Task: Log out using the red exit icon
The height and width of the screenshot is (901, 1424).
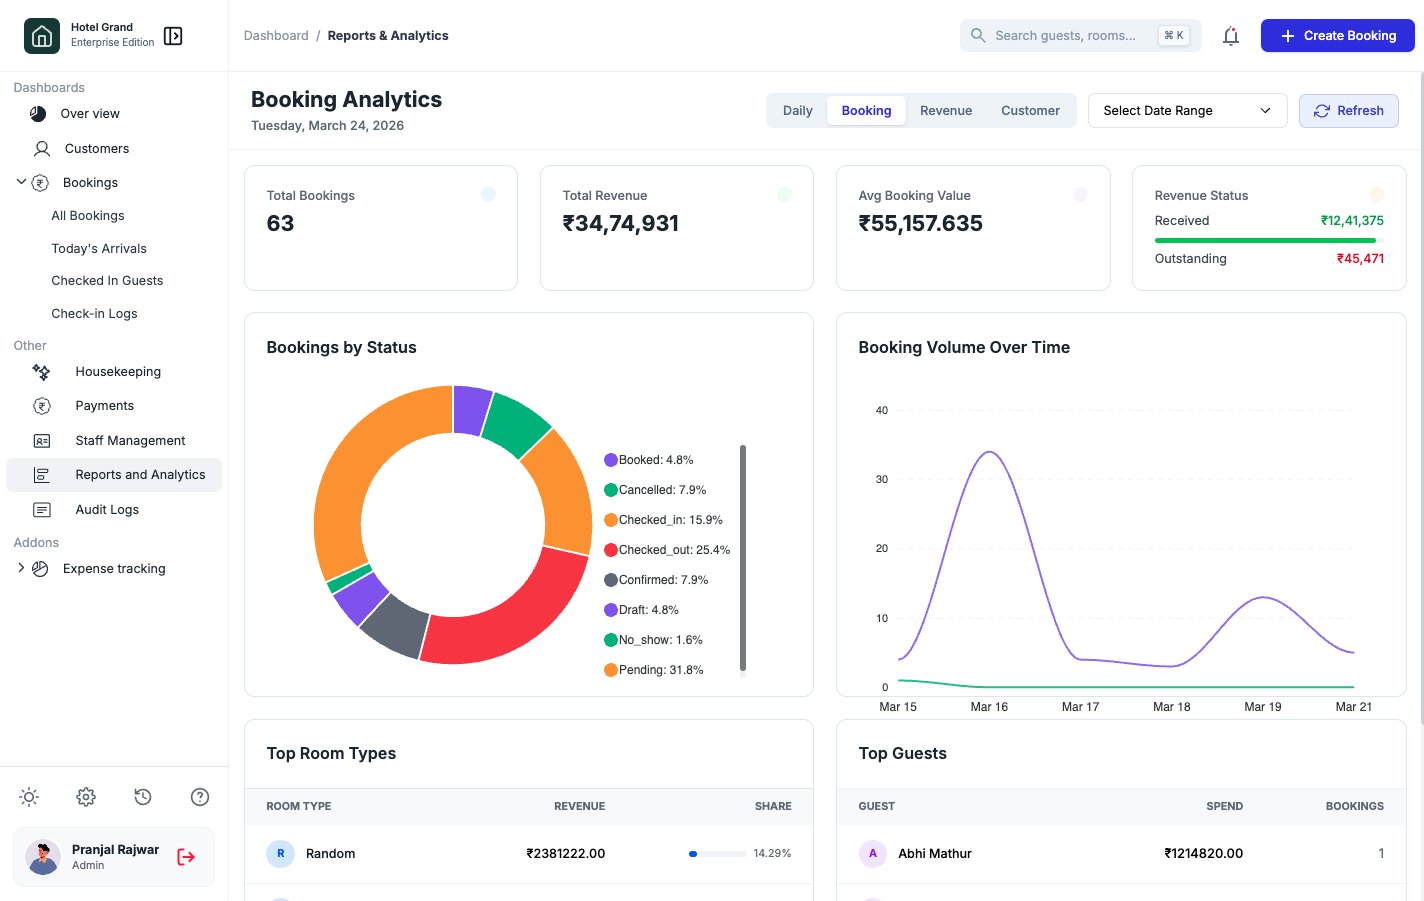Action: (x=185, y=857)
